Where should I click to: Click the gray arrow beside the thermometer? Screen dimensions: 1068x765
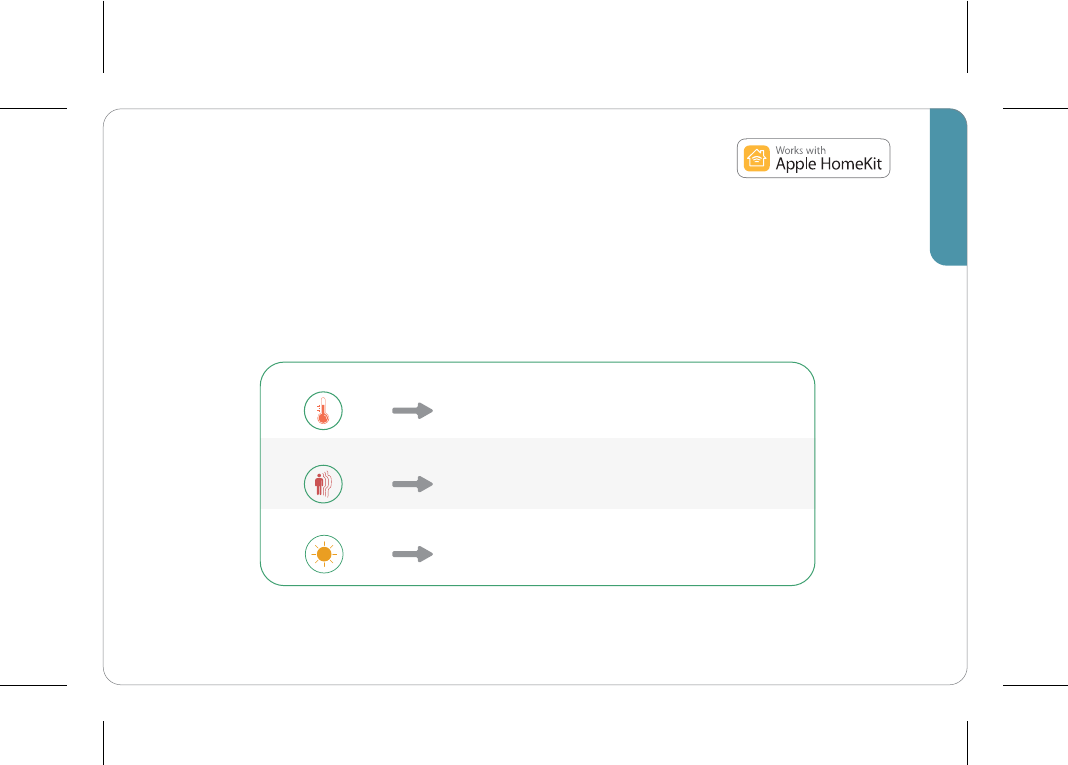tap(413, 411)
